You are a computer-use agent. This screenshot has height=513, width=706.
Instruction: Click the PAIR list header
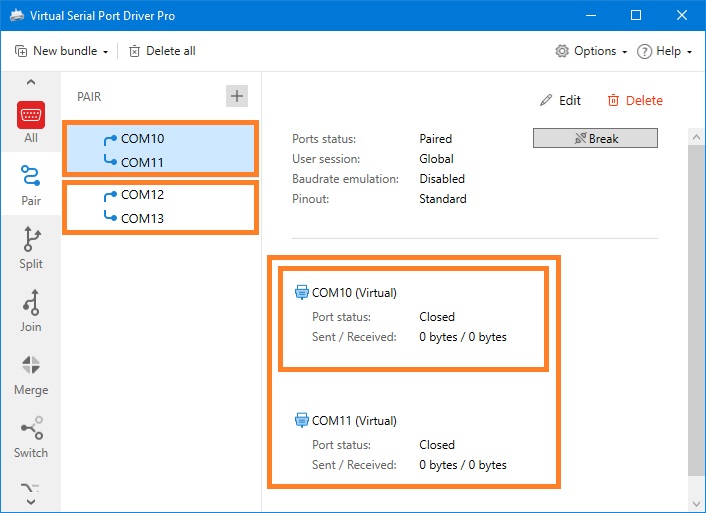click(x=89, y=96)
